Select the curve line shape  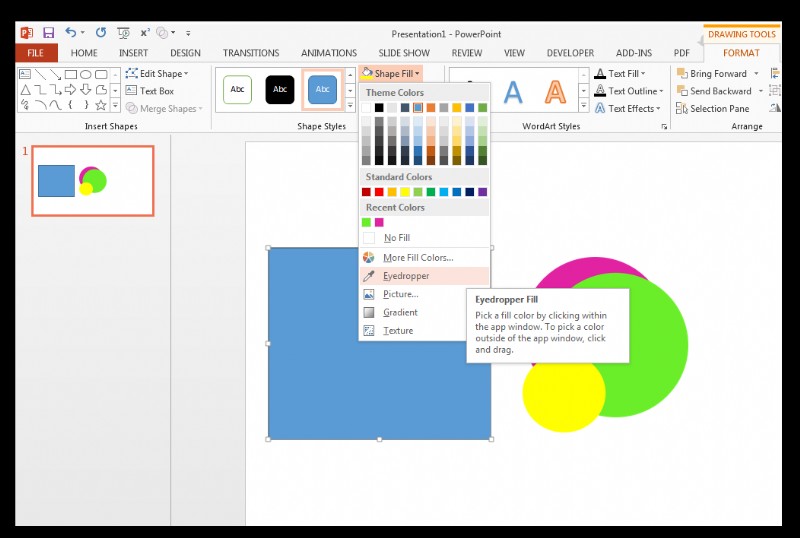56,106
